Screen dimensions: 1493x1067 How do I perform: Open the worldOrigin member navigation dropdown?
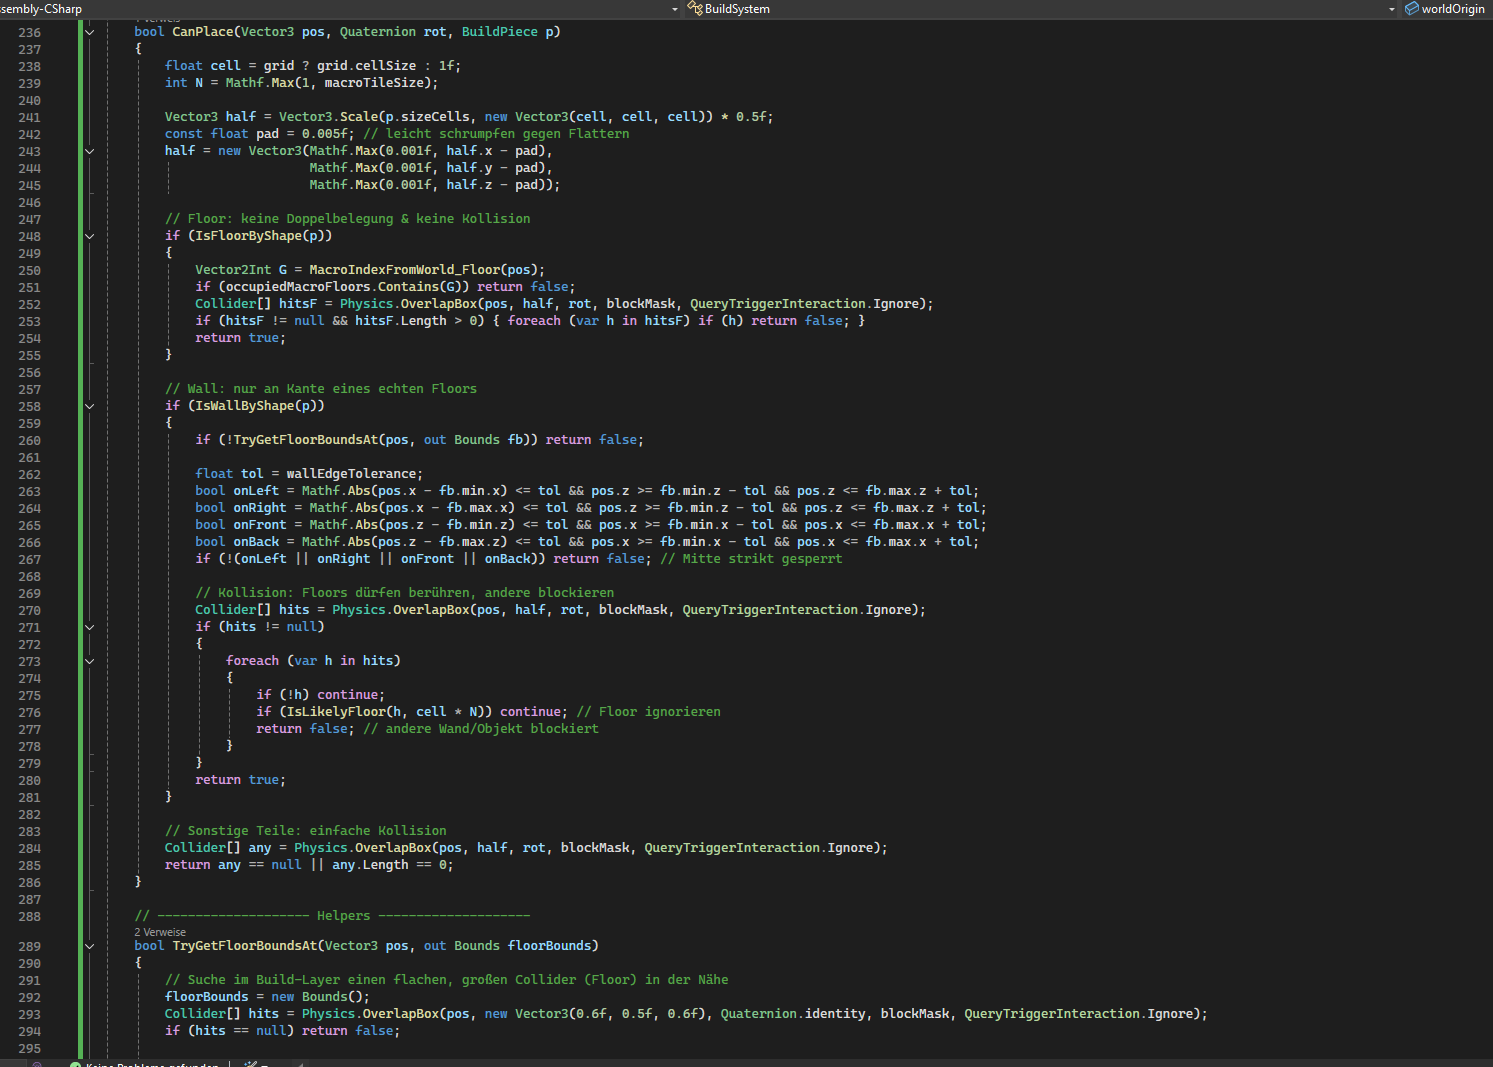[x=1447, y=9]
